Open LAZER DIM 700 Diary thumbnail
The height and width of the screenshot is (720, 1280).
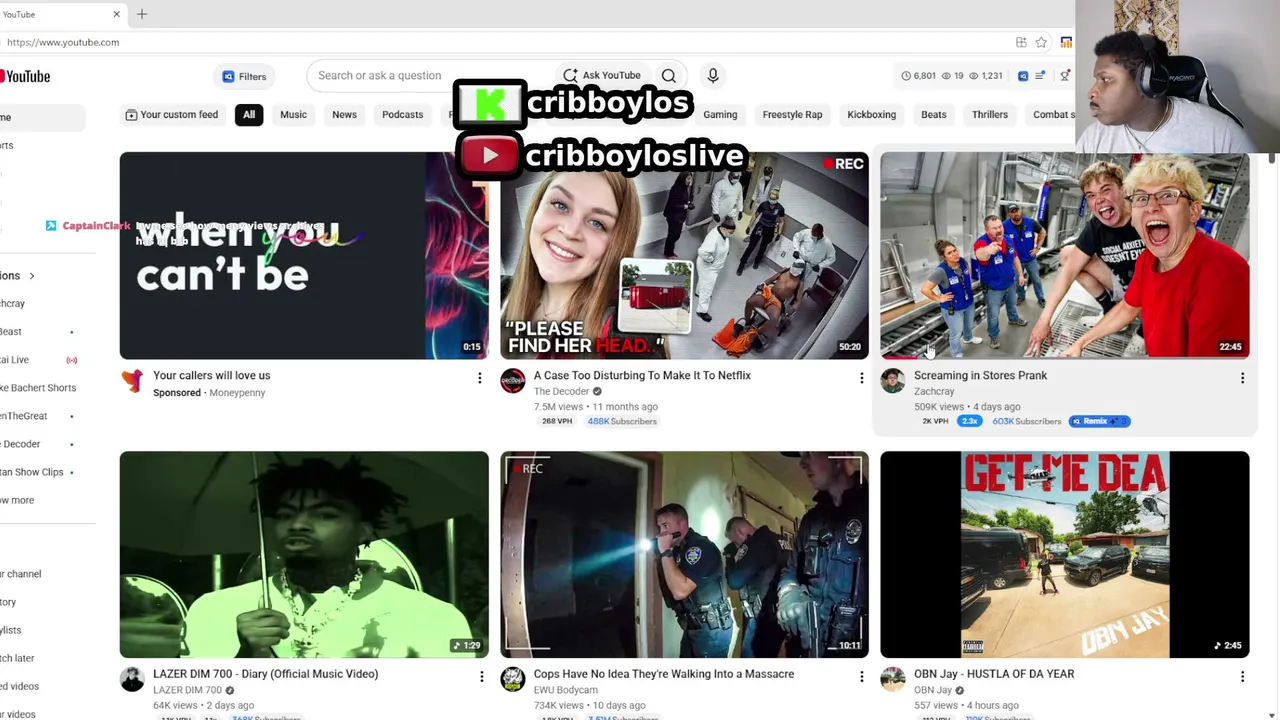pos(304,555)
